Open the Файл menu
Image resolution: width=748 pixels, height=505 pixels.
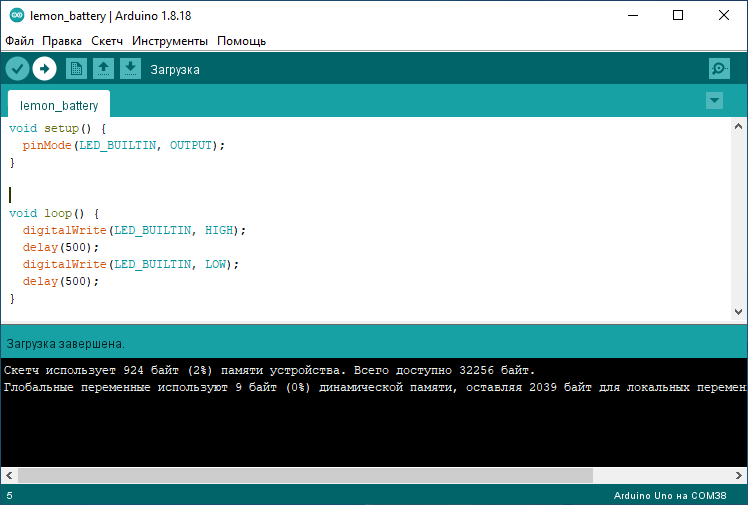(20, 41)
